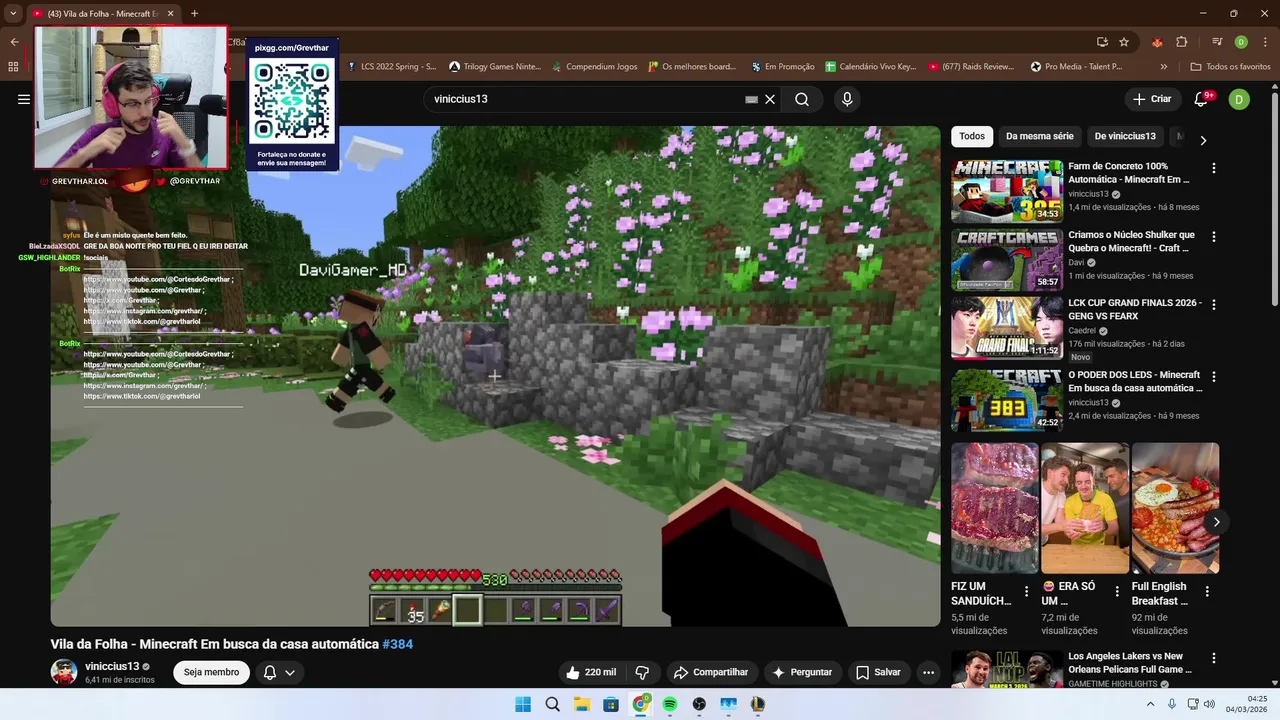The width and height of the screenshot is (1280, 720).
Task: Expand hidden bookmarks with double chevron
Action: click(x=1164, y=67)
